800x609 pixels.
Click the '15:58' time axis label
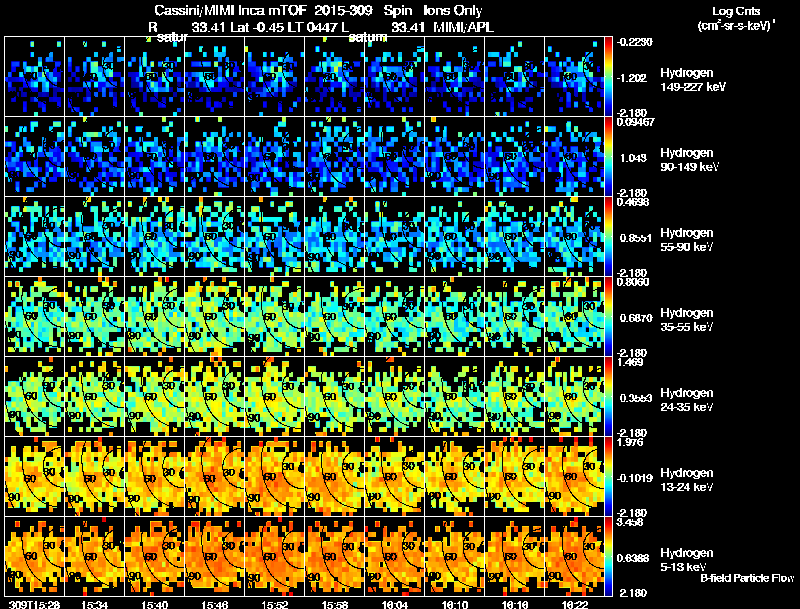(335, 605)
